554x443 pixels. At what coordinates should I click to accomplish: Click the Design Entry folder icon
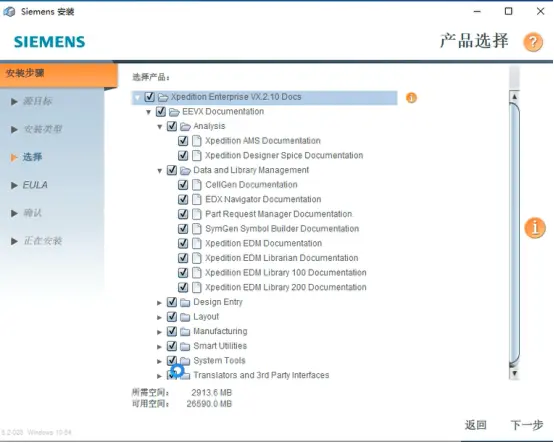click(x=185, y=302)
